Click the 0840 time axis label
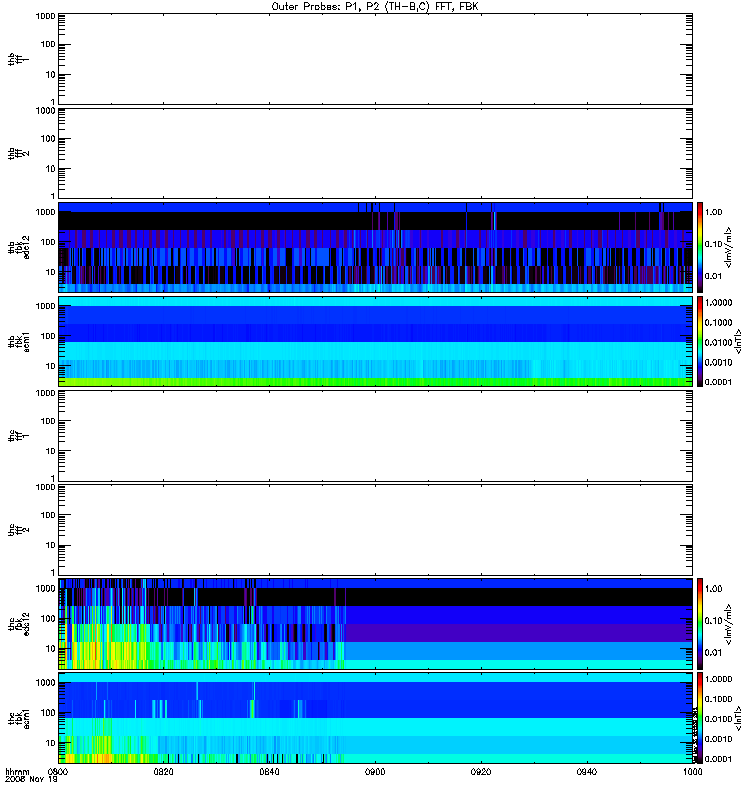Screen dimensions: 750x800 (x=269, y=772)
